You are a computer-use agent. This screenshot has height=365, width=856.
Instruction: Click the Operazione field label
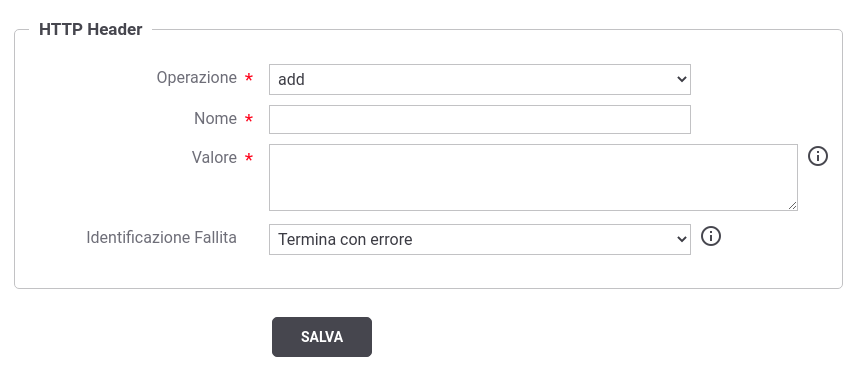(197, 78)
